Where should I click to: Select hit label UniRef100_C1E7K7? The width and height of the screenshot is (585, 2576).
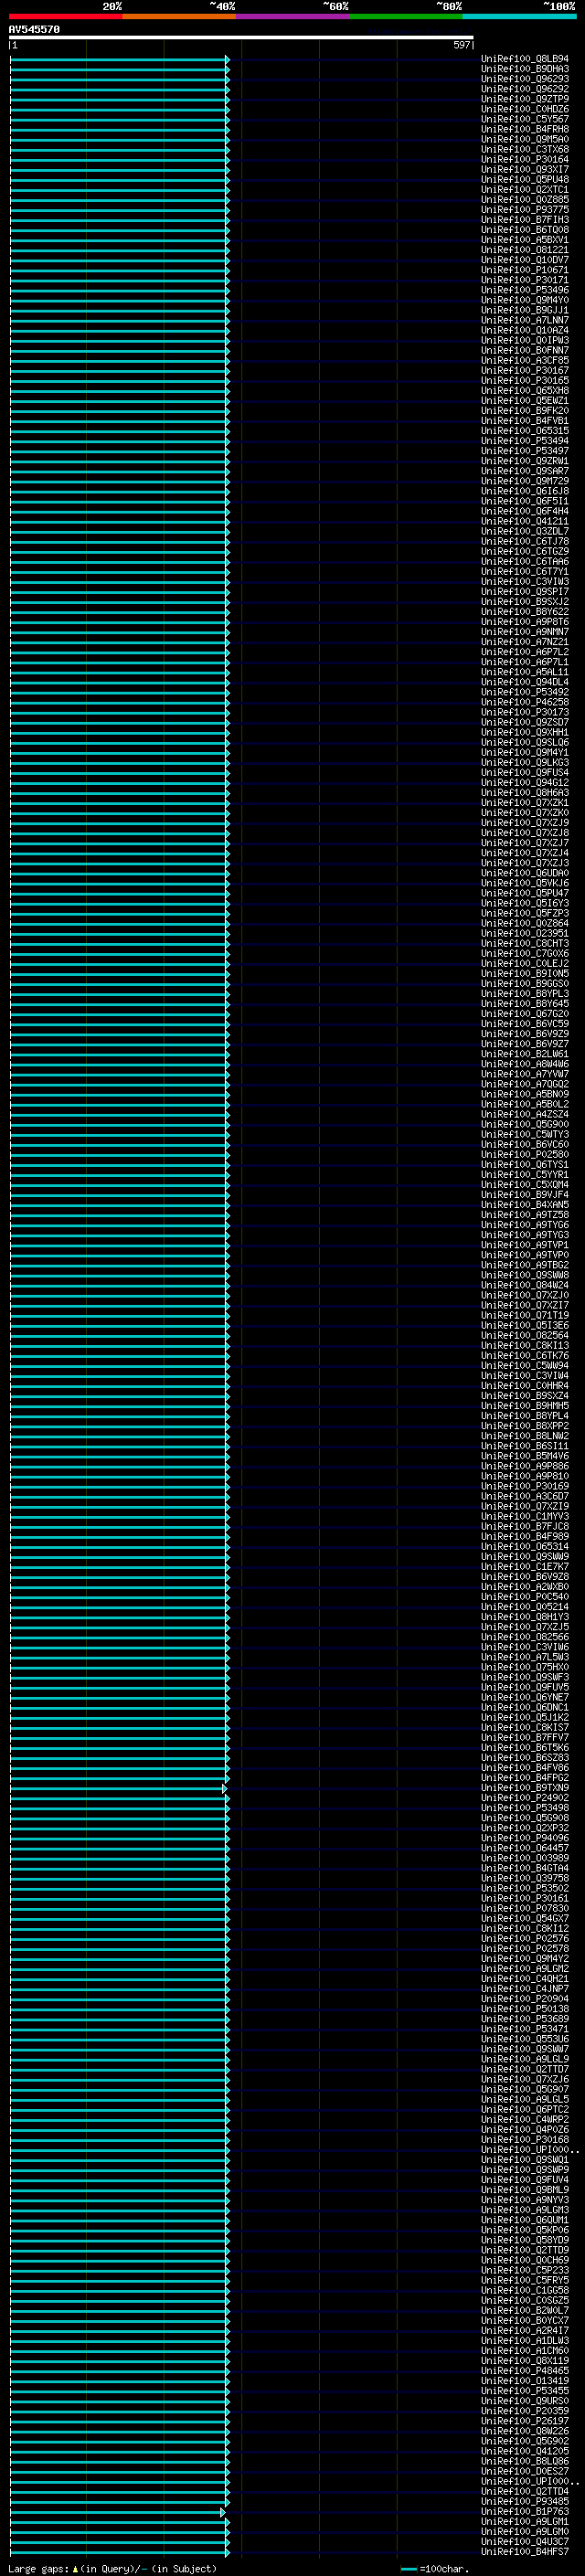coord(525,1566)
